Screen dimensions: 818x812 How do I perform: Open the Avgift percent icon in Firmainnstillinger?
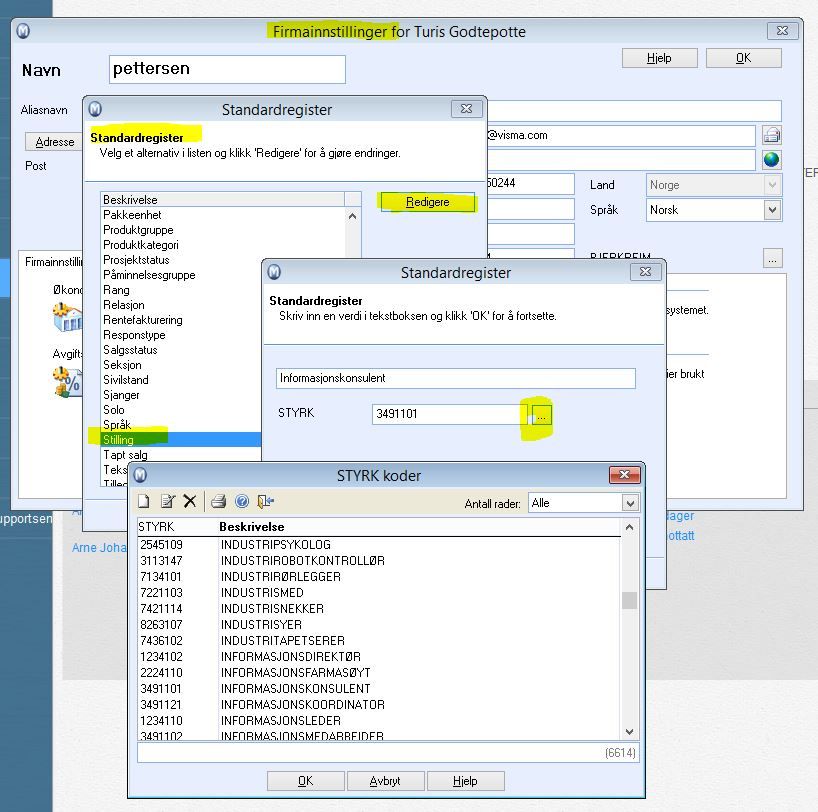click(68, 382)
